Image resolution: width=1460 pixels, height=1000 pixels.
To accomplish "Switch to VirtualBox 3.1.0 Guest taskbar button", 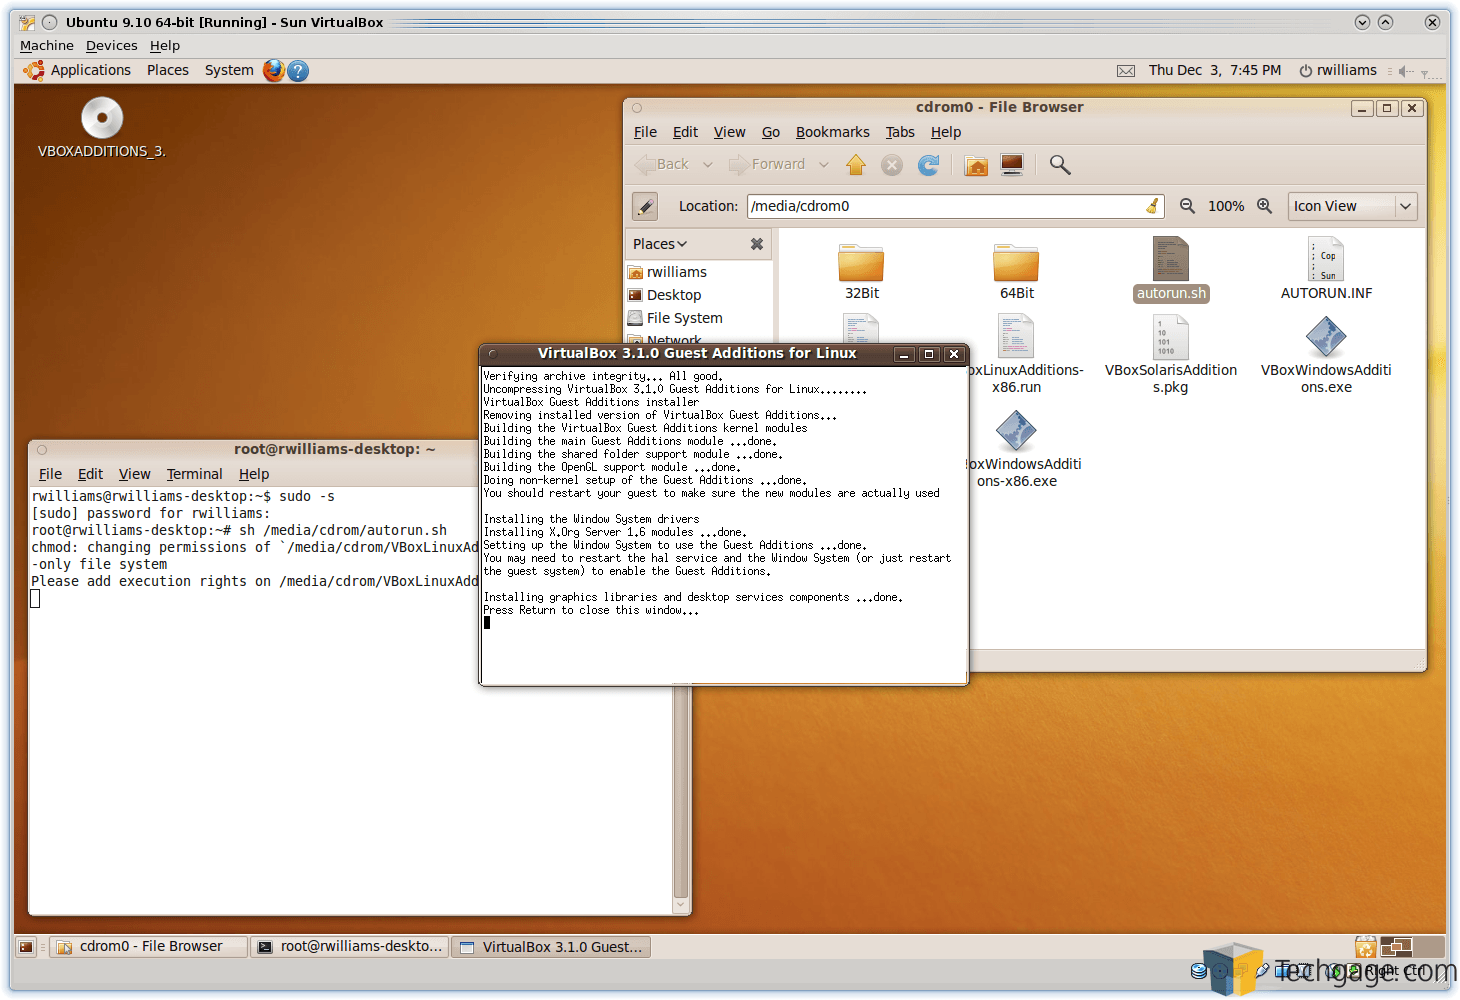I will coord(551,947).
